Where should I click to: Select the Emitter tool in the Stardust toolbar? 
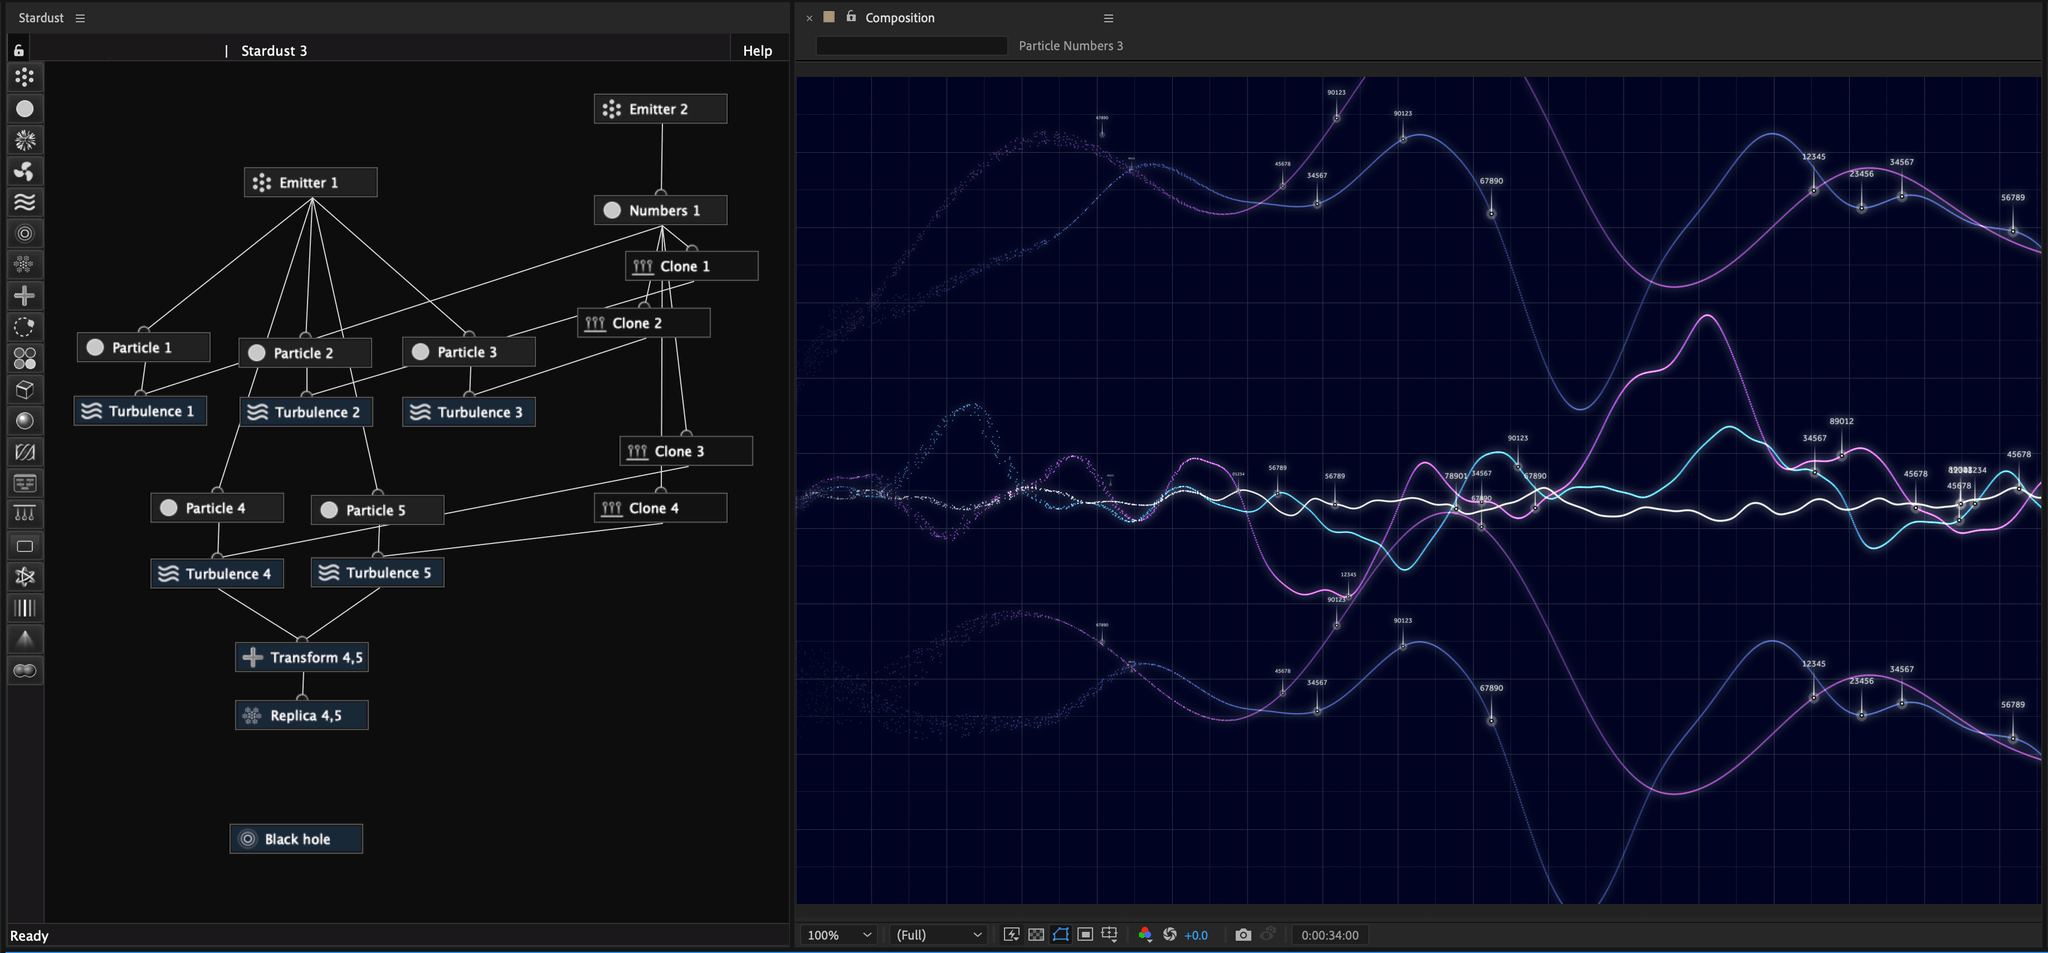[x=25, y=77]
